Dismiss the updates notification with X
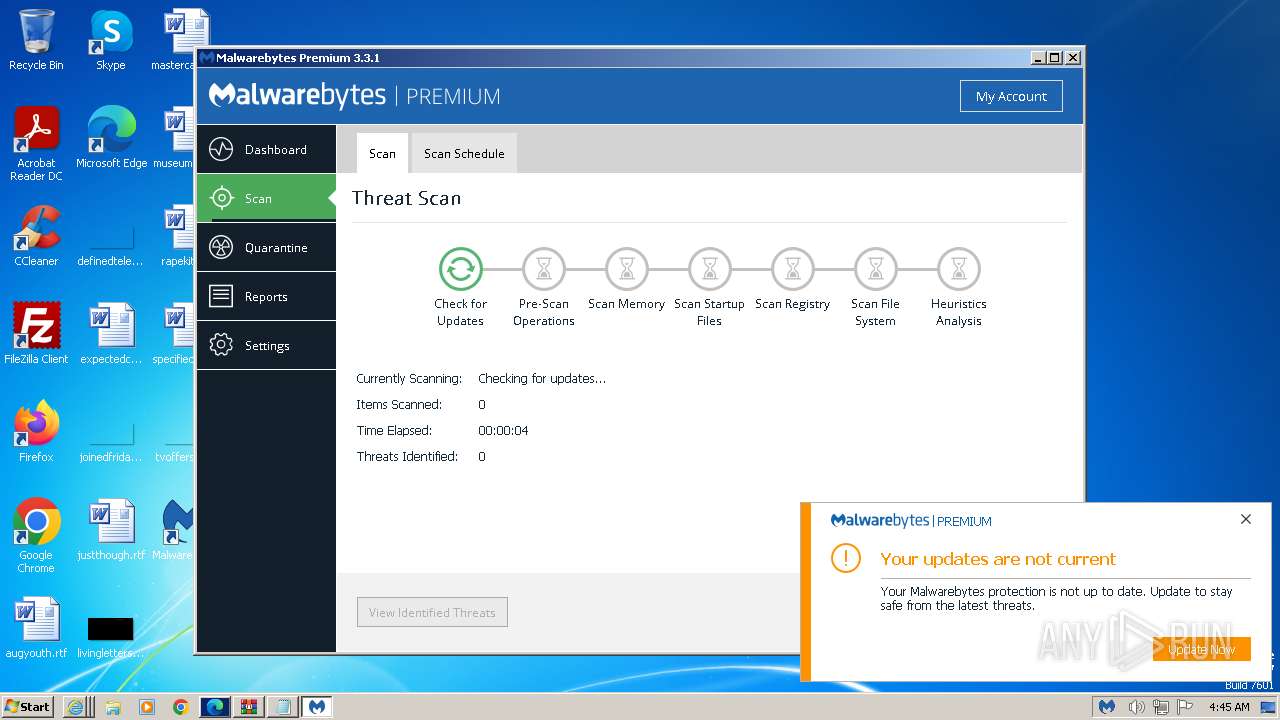The image size is (1280, 720). (1245, 519)
